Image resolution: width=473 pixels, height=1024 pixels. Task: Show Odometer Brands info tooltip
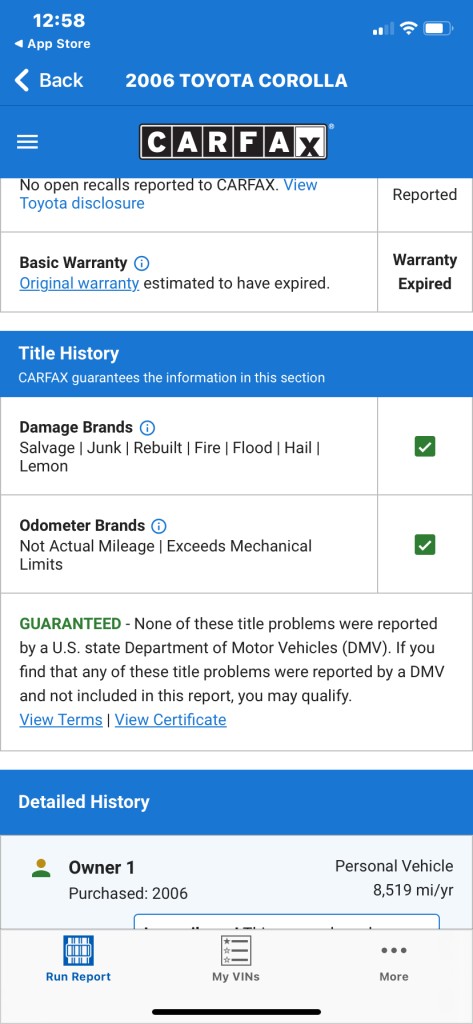point(159,526)
